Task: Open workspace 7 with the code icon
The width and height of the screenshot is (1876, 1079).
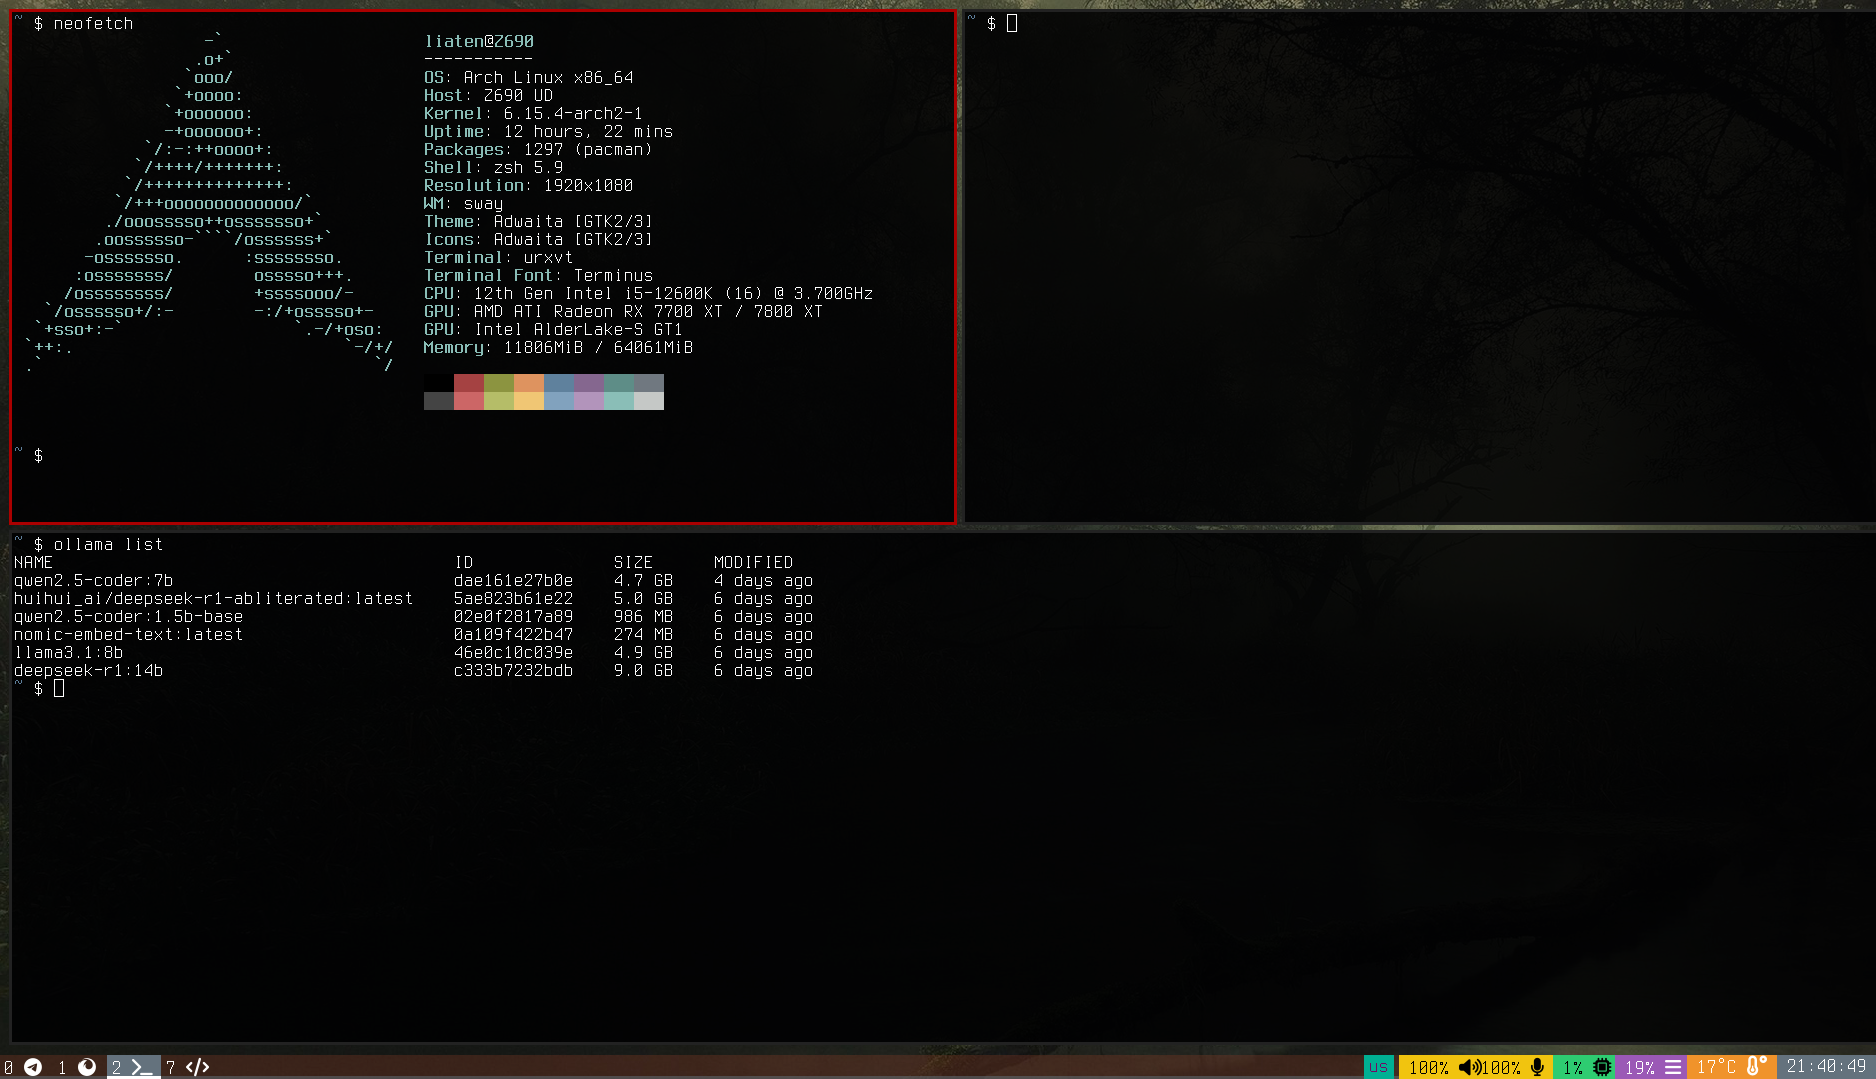Action: 188,1067
